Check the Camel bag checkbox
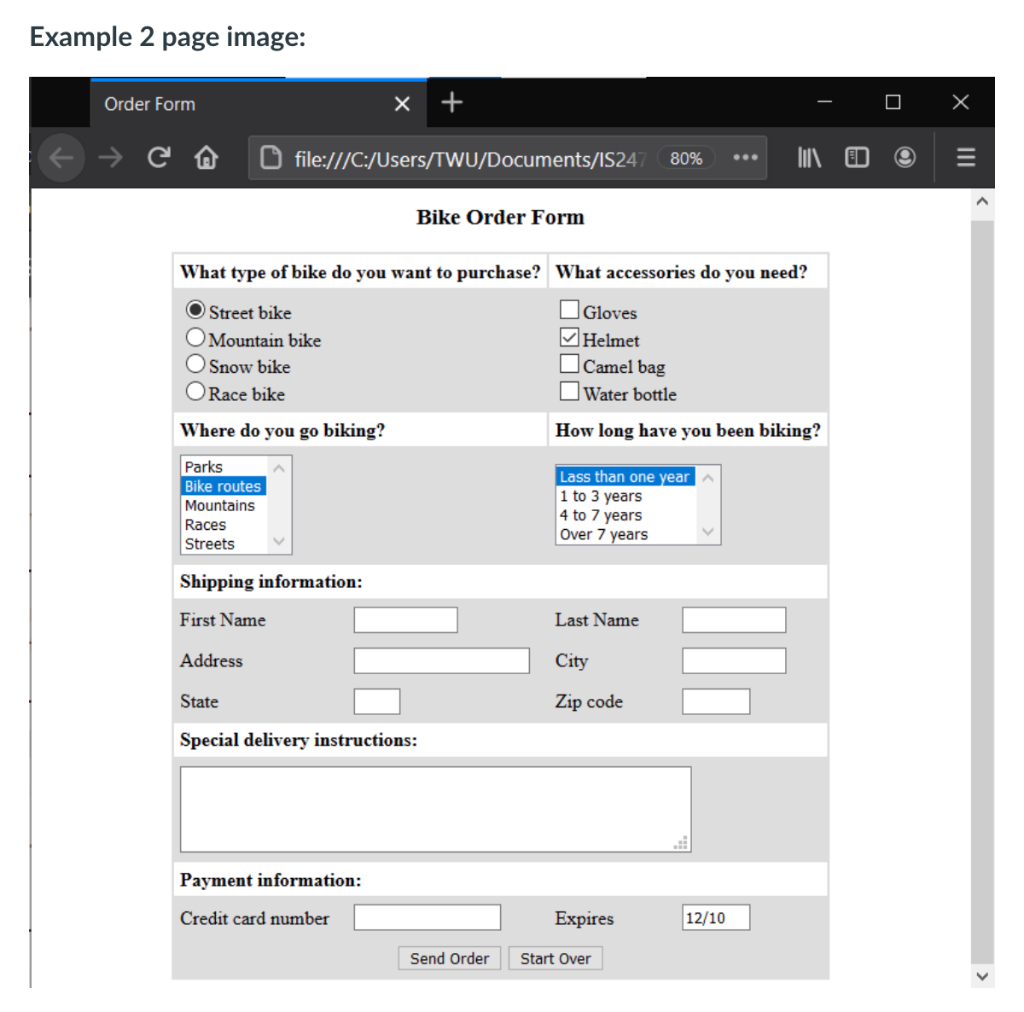Image resolution: width=1024 pixels, height=1012 pixels. click(569, 363)
